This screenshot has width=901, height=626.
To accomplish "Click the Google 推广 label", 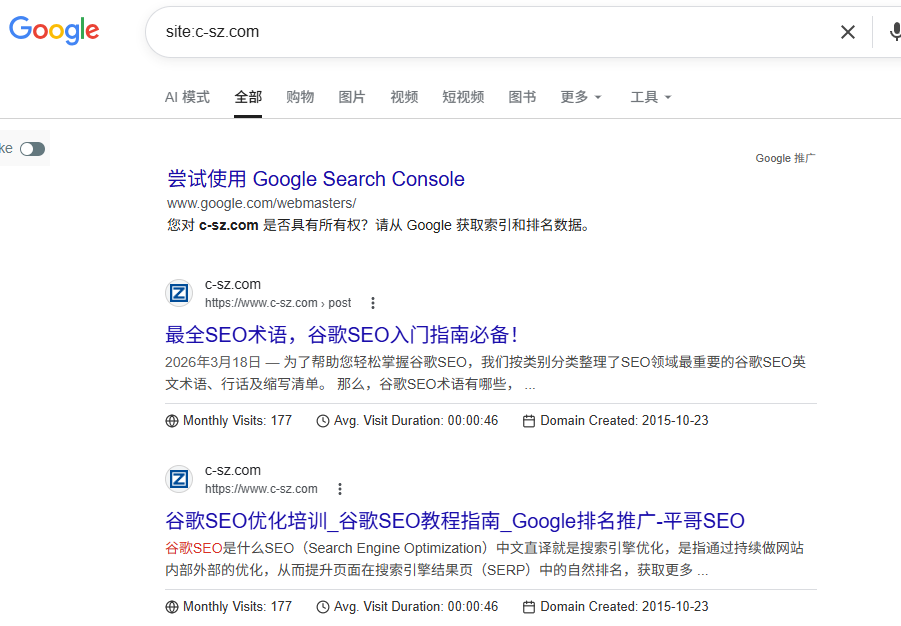I will click(785, 158).
